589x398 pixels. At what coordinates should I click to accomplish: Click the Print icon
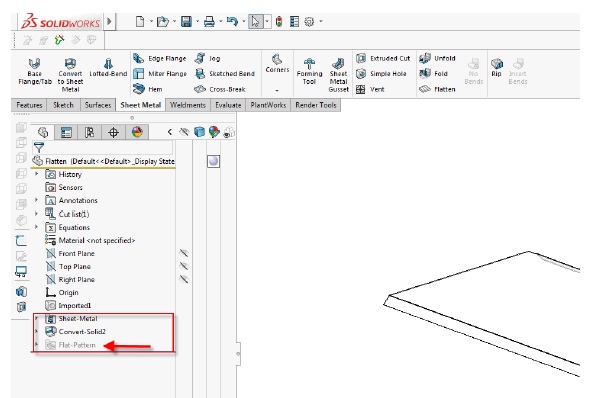pos(209,21)
